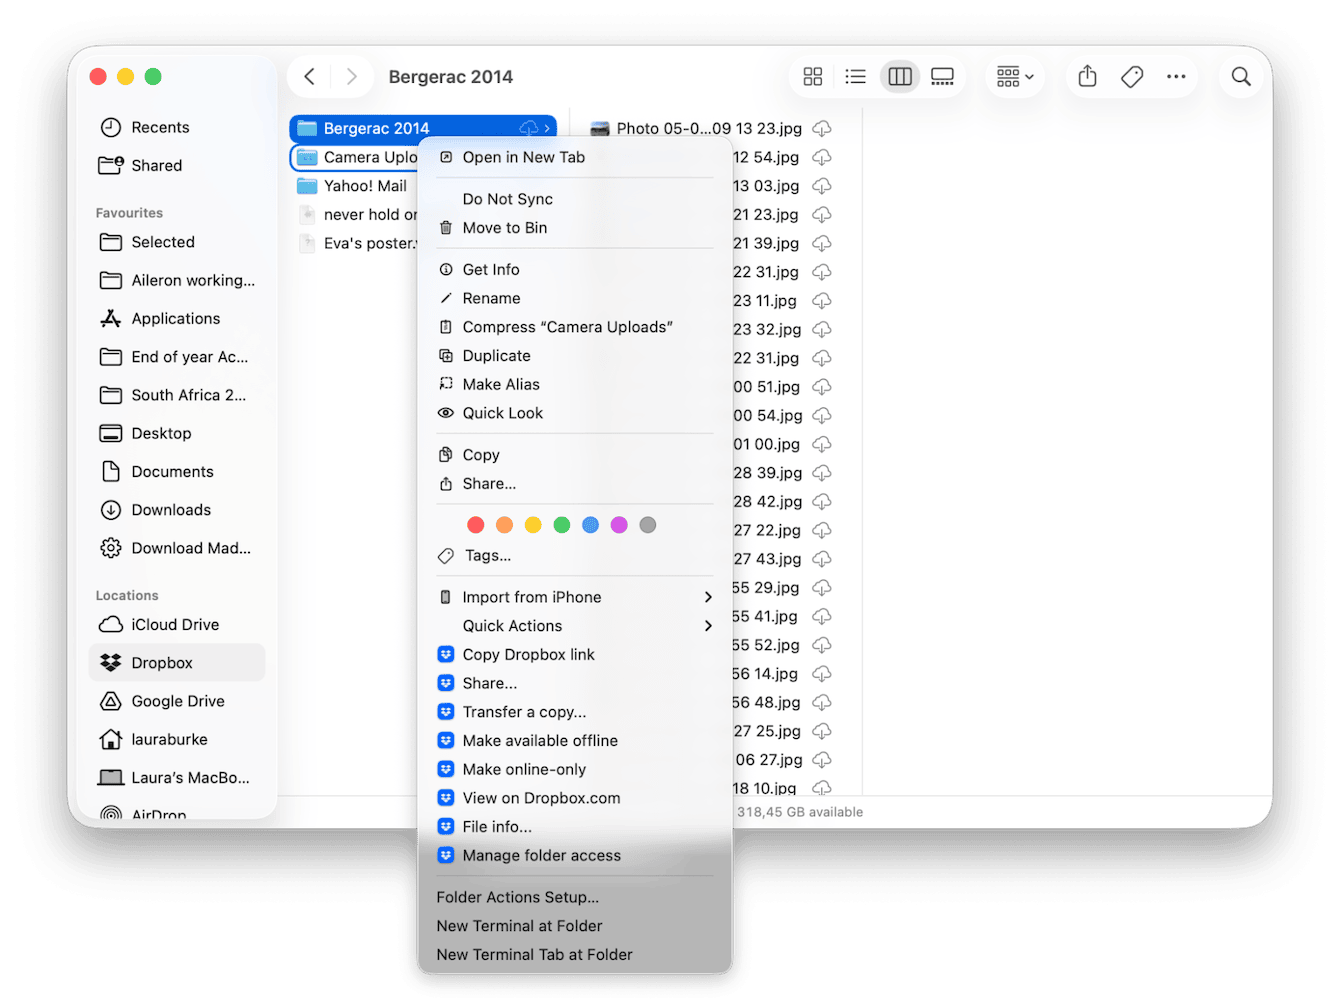
Task: Switch to gallery view in the toolbar
Action: (942, 76)
